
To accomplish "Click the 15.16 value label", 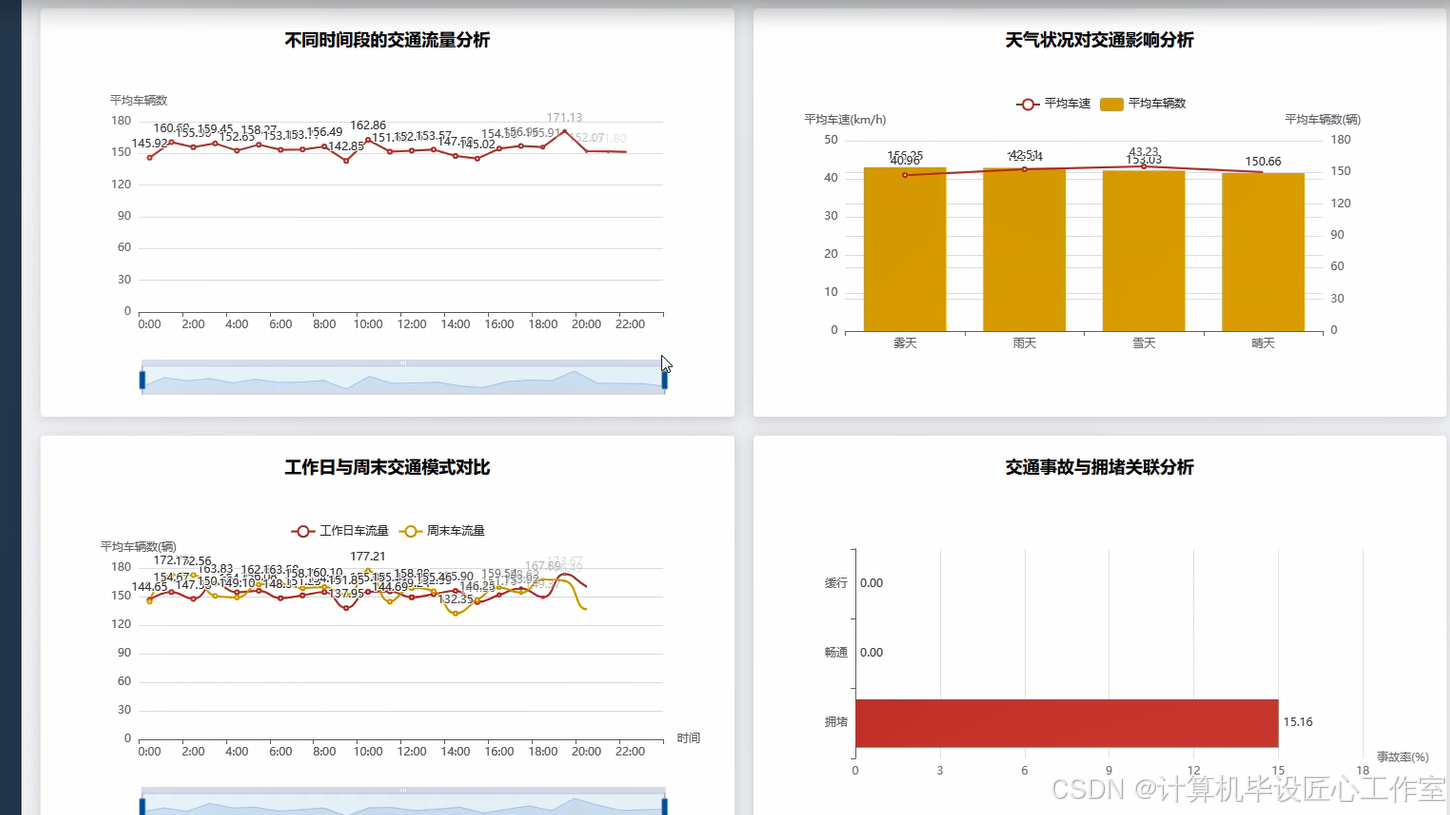I will coord(1298,722).
